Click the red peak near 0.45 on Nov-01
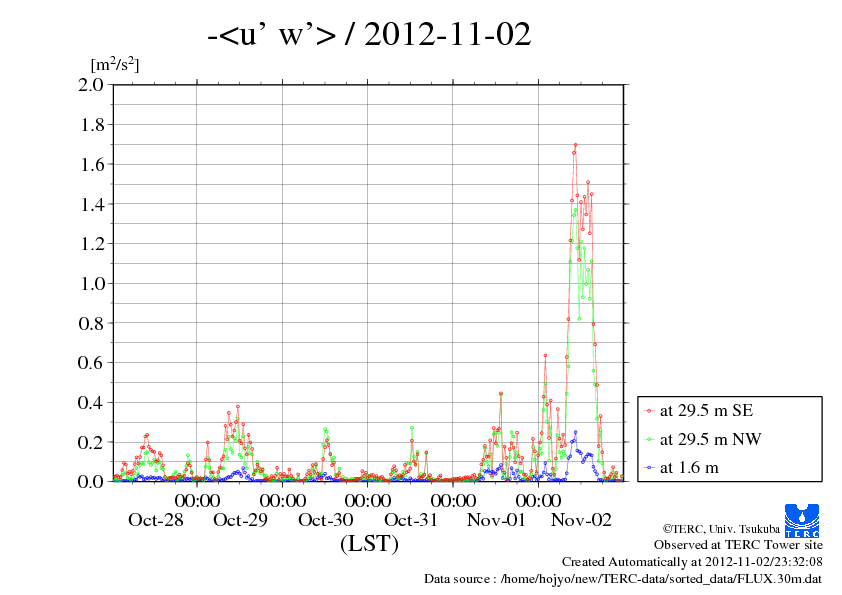This screenshot has height=595, width=842. [500, 394]
